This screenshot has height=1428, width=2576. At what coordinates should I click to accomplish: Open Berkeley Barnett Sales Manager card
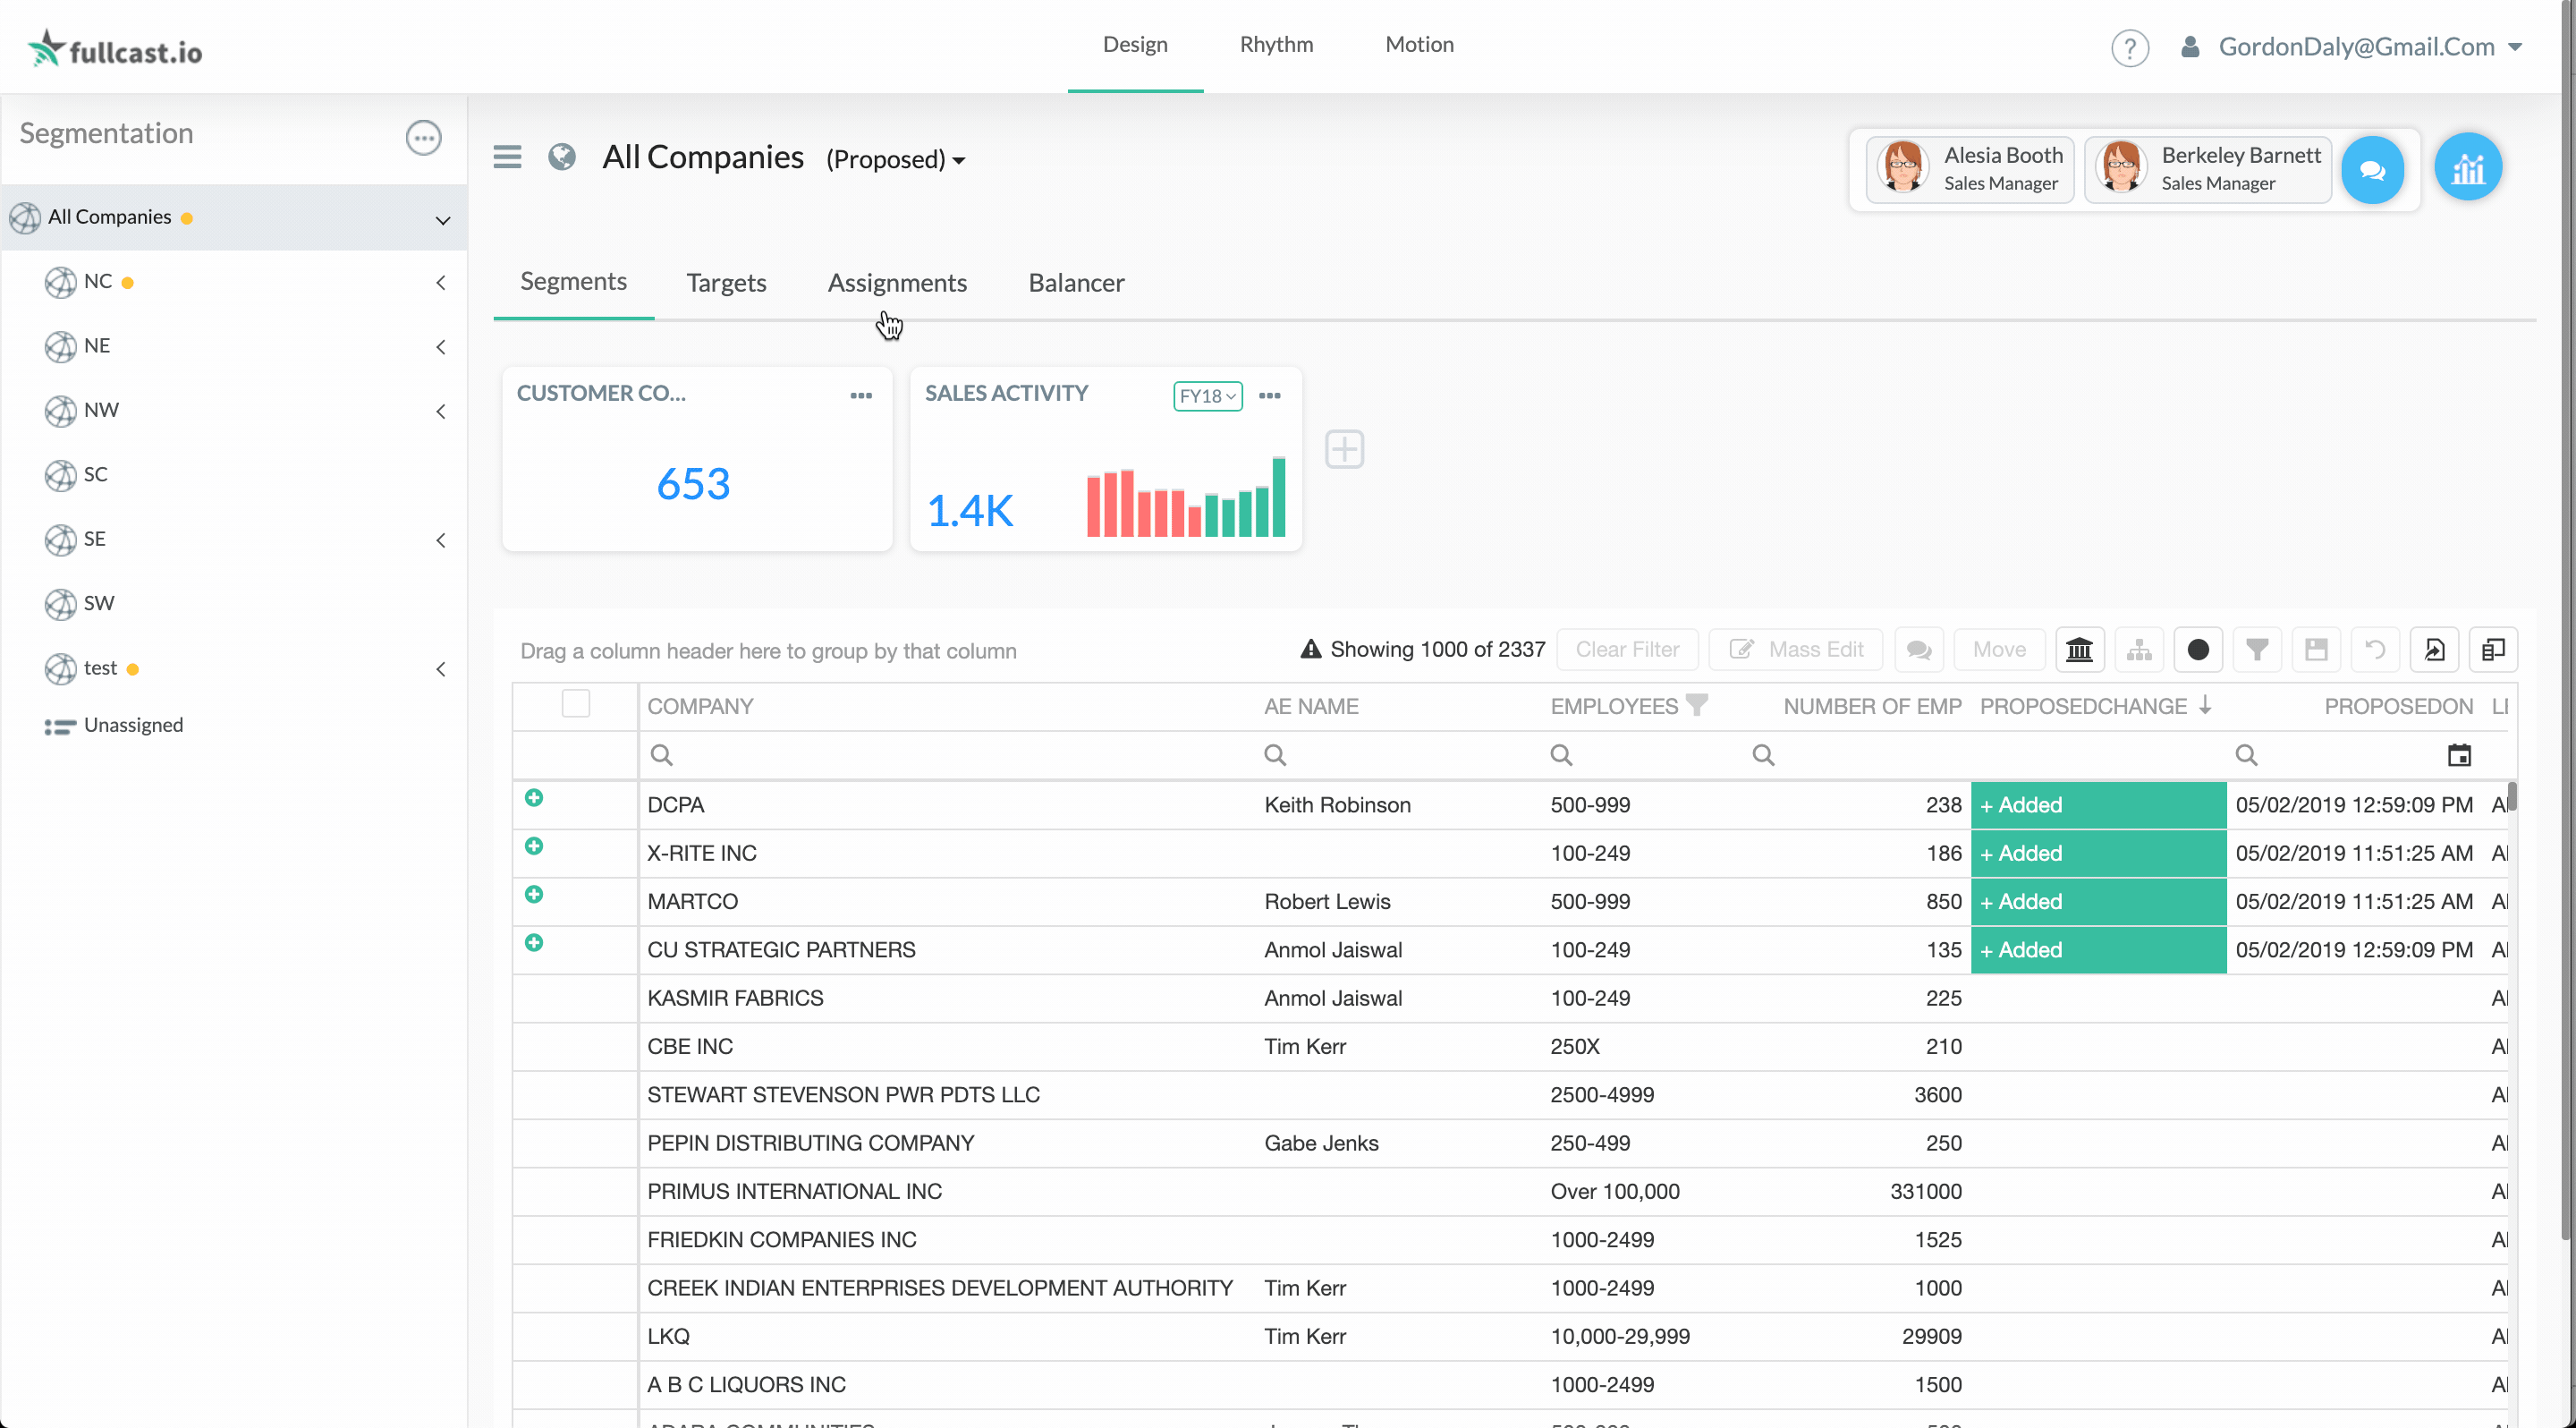tap(2208, 169)
